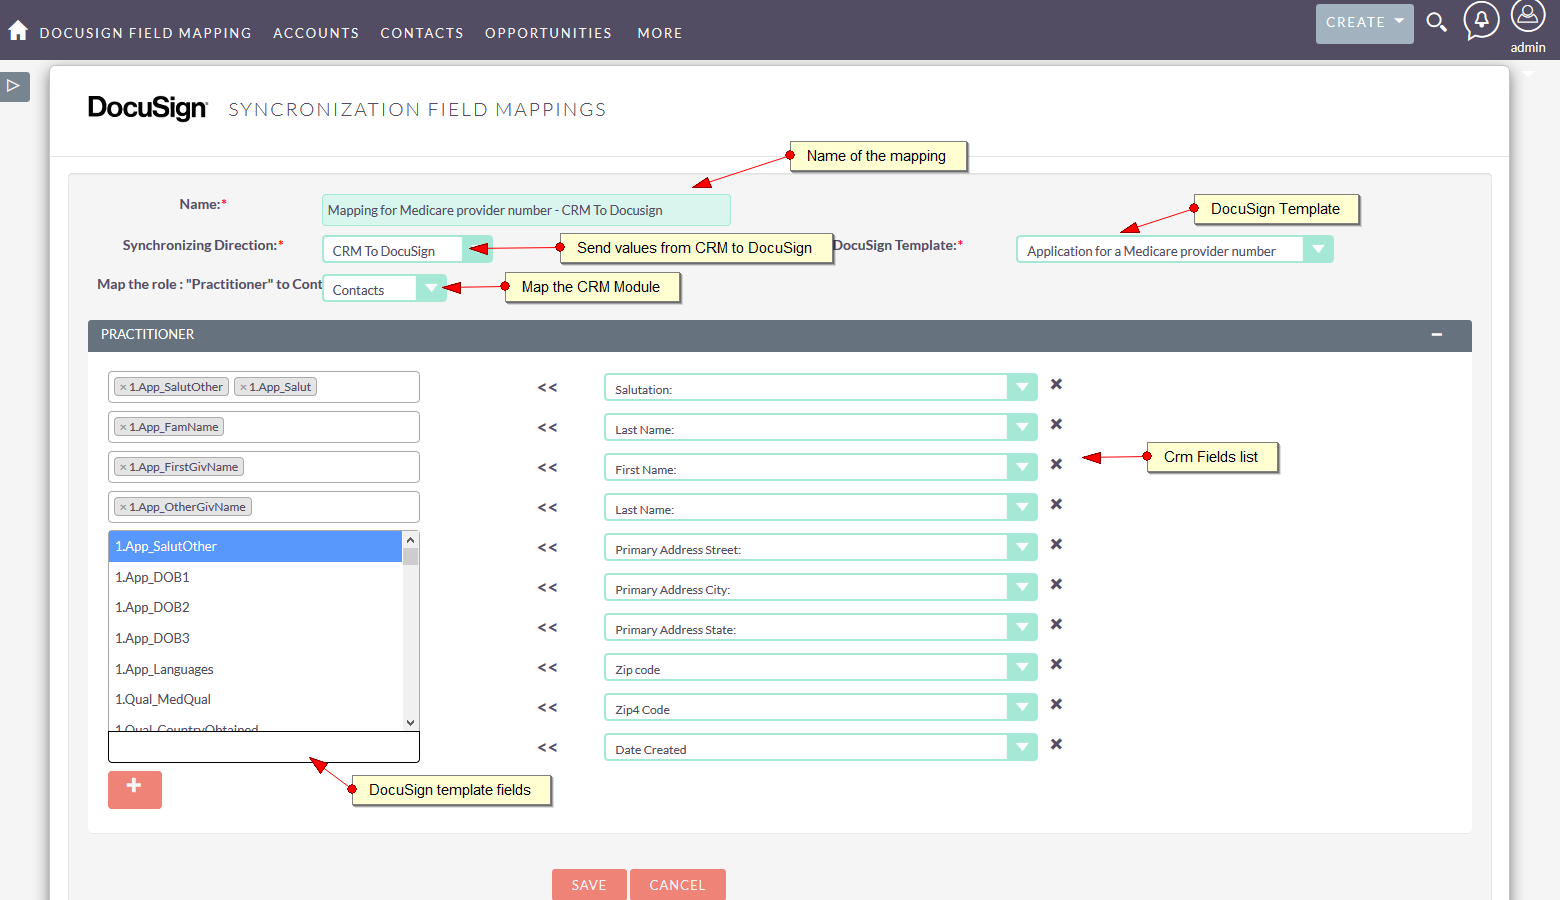The height and width of the screenshot is (900, 1560).
Task: Select 1.App_DOB2 from the list
Action: tap(255, 607)
